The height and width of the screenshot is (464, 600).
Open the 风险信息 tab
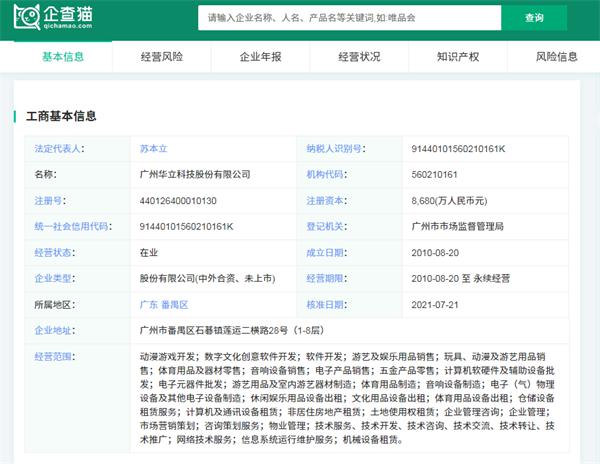point(556,57)
